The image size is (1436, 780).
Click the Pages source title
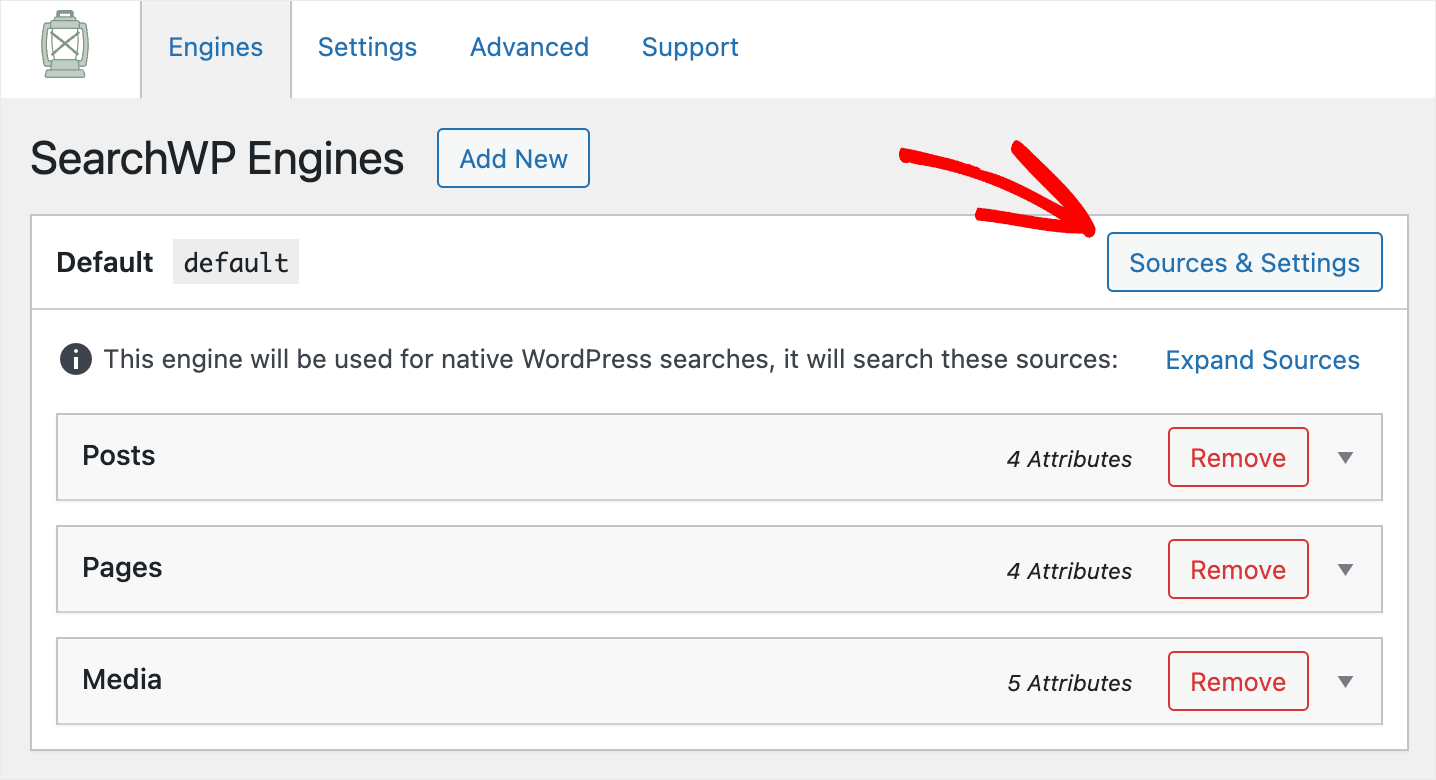[x=122, y=568]
